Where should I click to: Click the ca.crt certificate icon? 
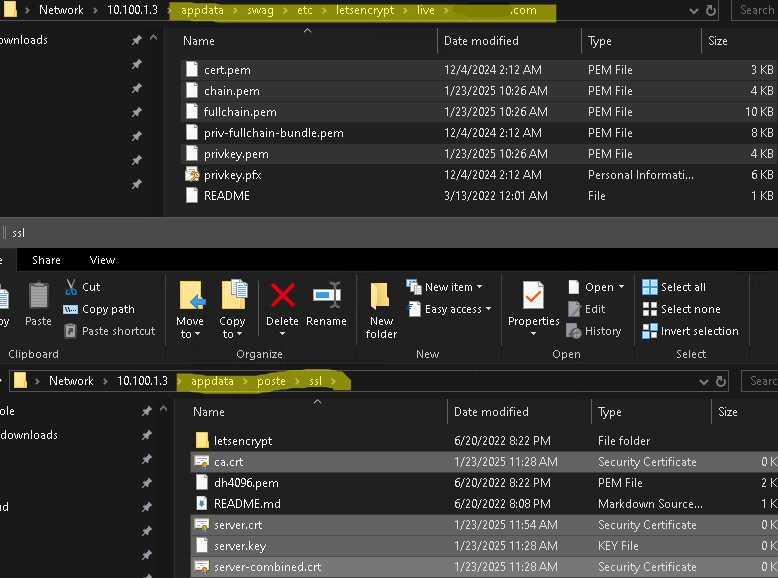click(201, 462)
